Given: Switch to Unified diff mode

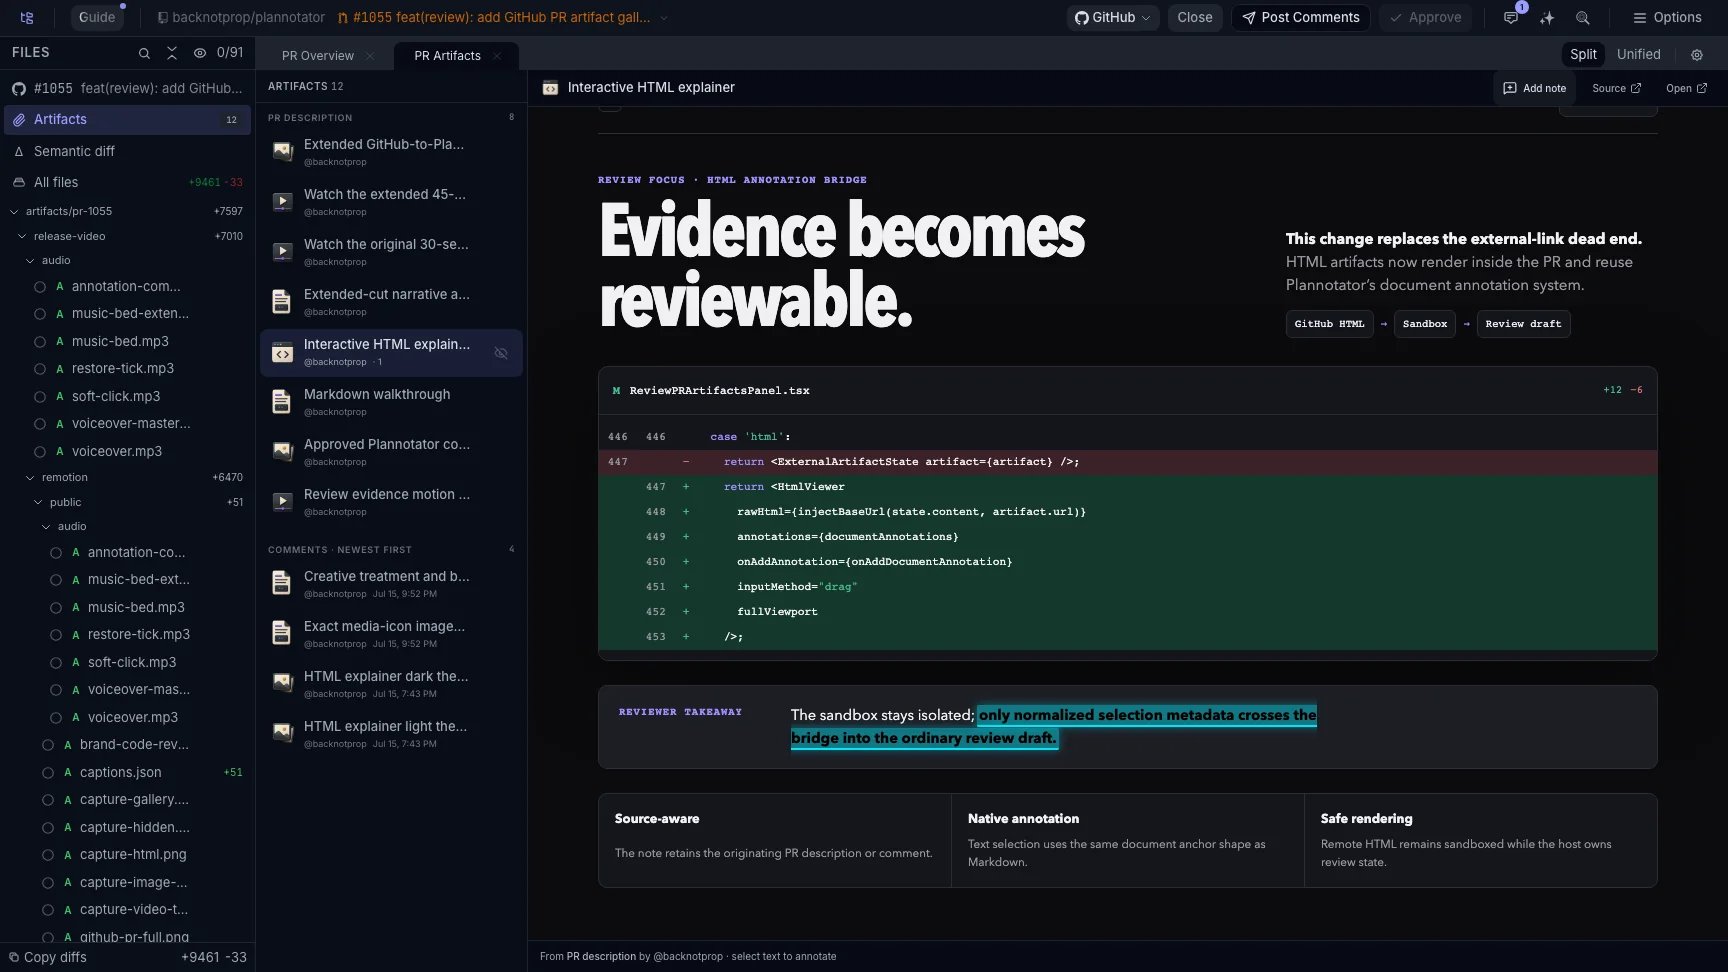Looking at the screenshot, I should [1638, 55].
